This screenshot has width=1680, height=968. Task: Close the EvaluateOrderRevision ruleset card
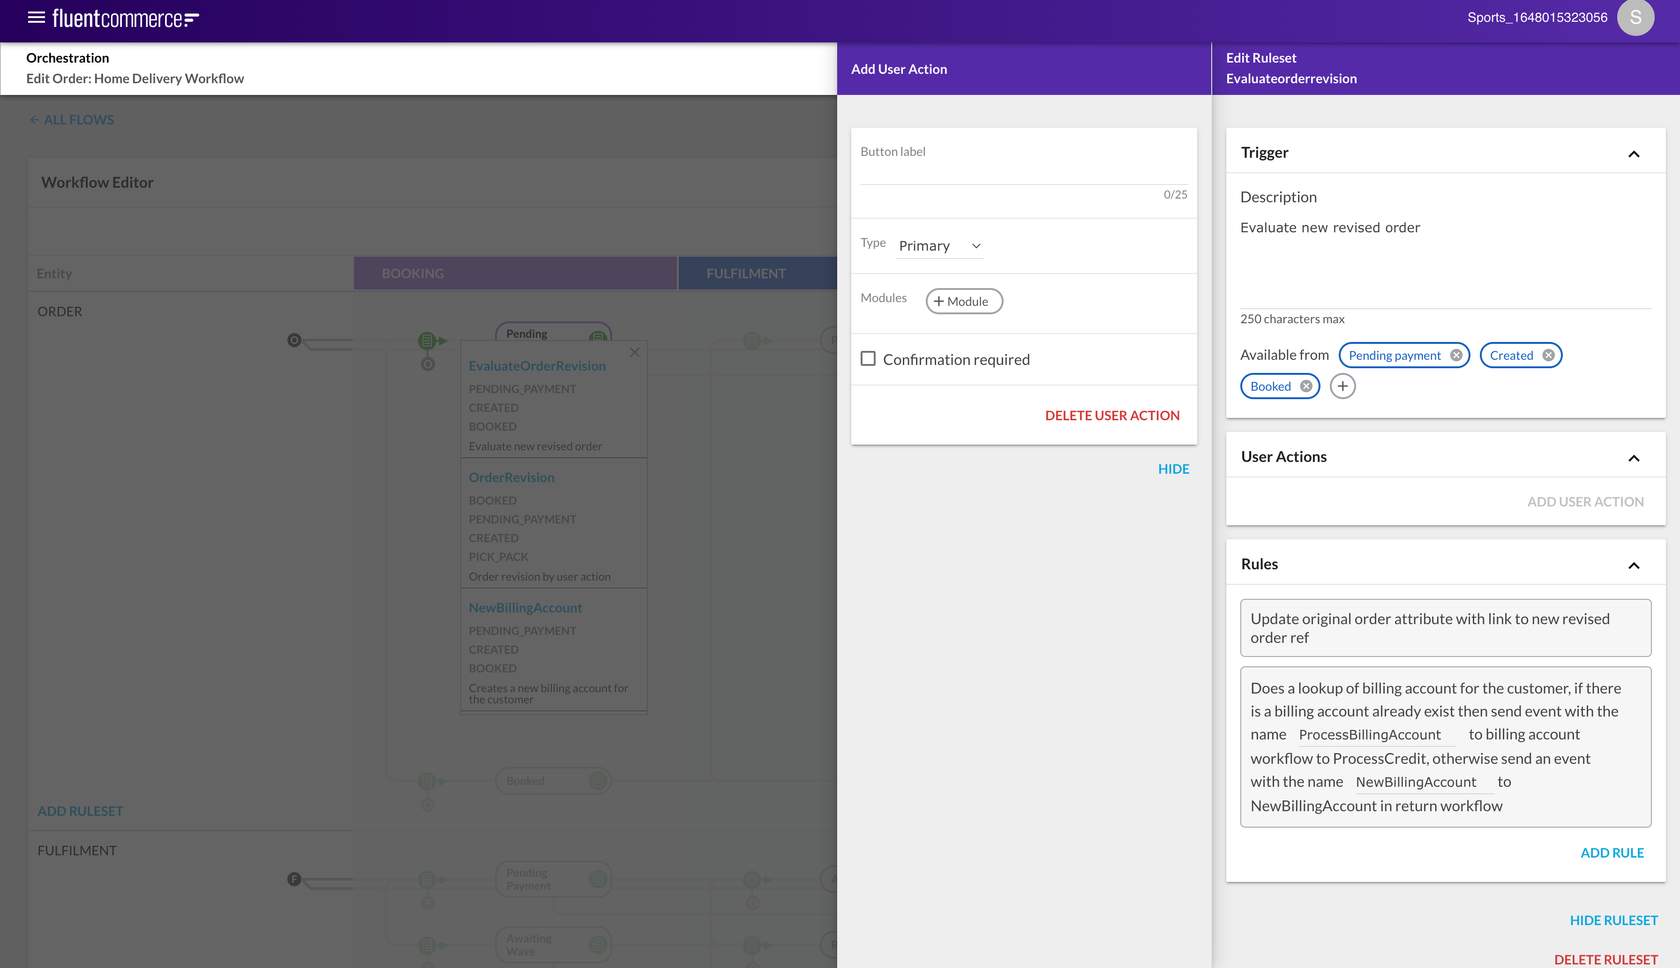pyautogui.click(x=634, y=352)
